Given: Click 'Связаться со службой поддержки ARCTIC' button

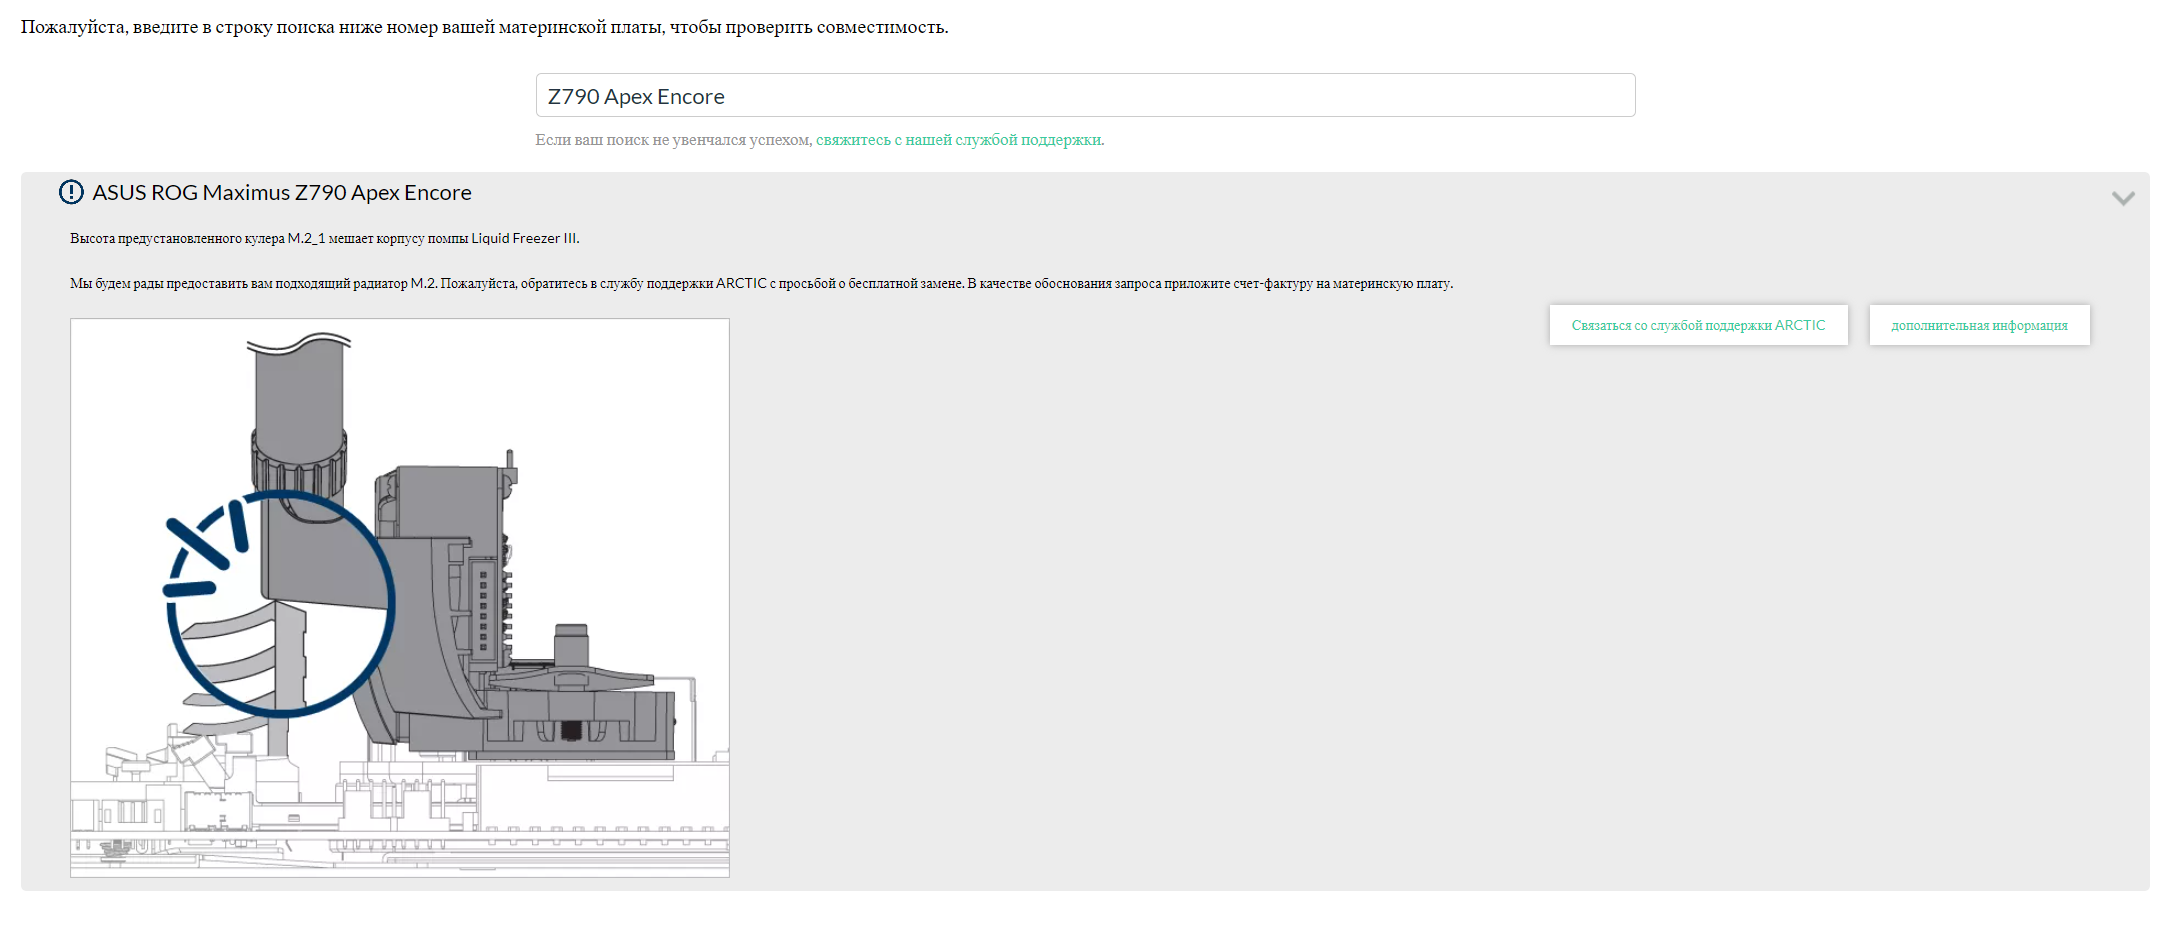Looking at the screenshot, I should click(1698, 325).
